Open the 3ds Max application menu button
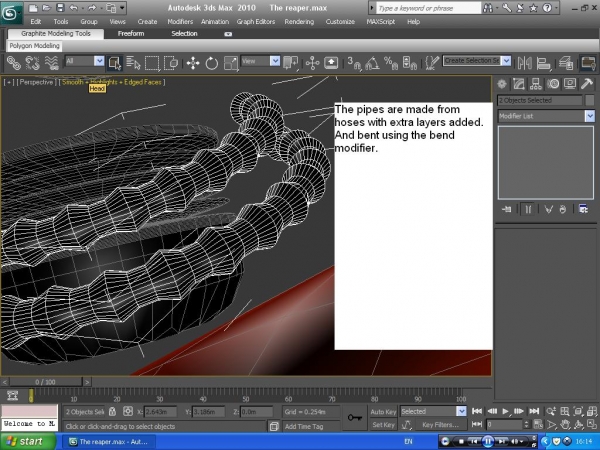 (x=11, y=13)
